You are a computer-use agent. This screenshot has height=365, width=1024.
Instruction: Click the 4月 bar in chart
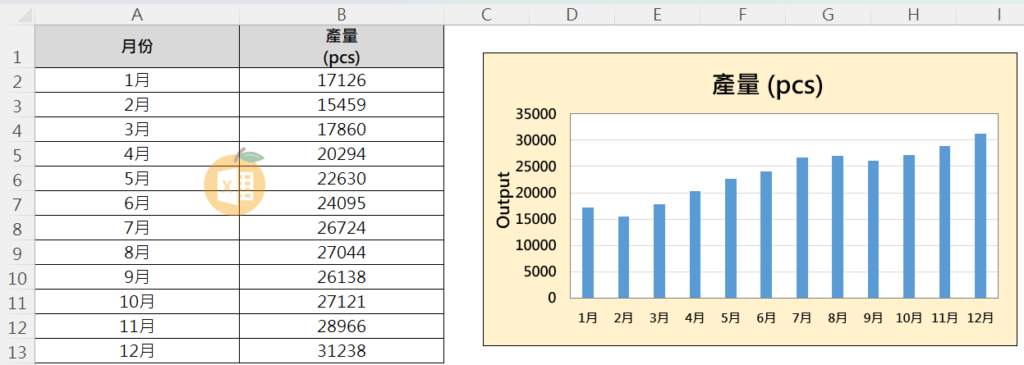click(x=695, y=245)
